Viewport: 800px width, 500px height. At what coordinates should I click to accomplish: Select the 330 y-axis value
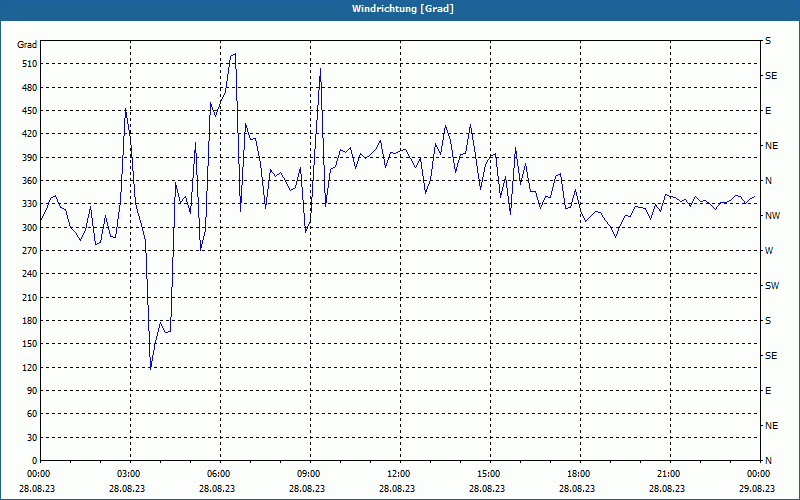[x=30, y=204]
